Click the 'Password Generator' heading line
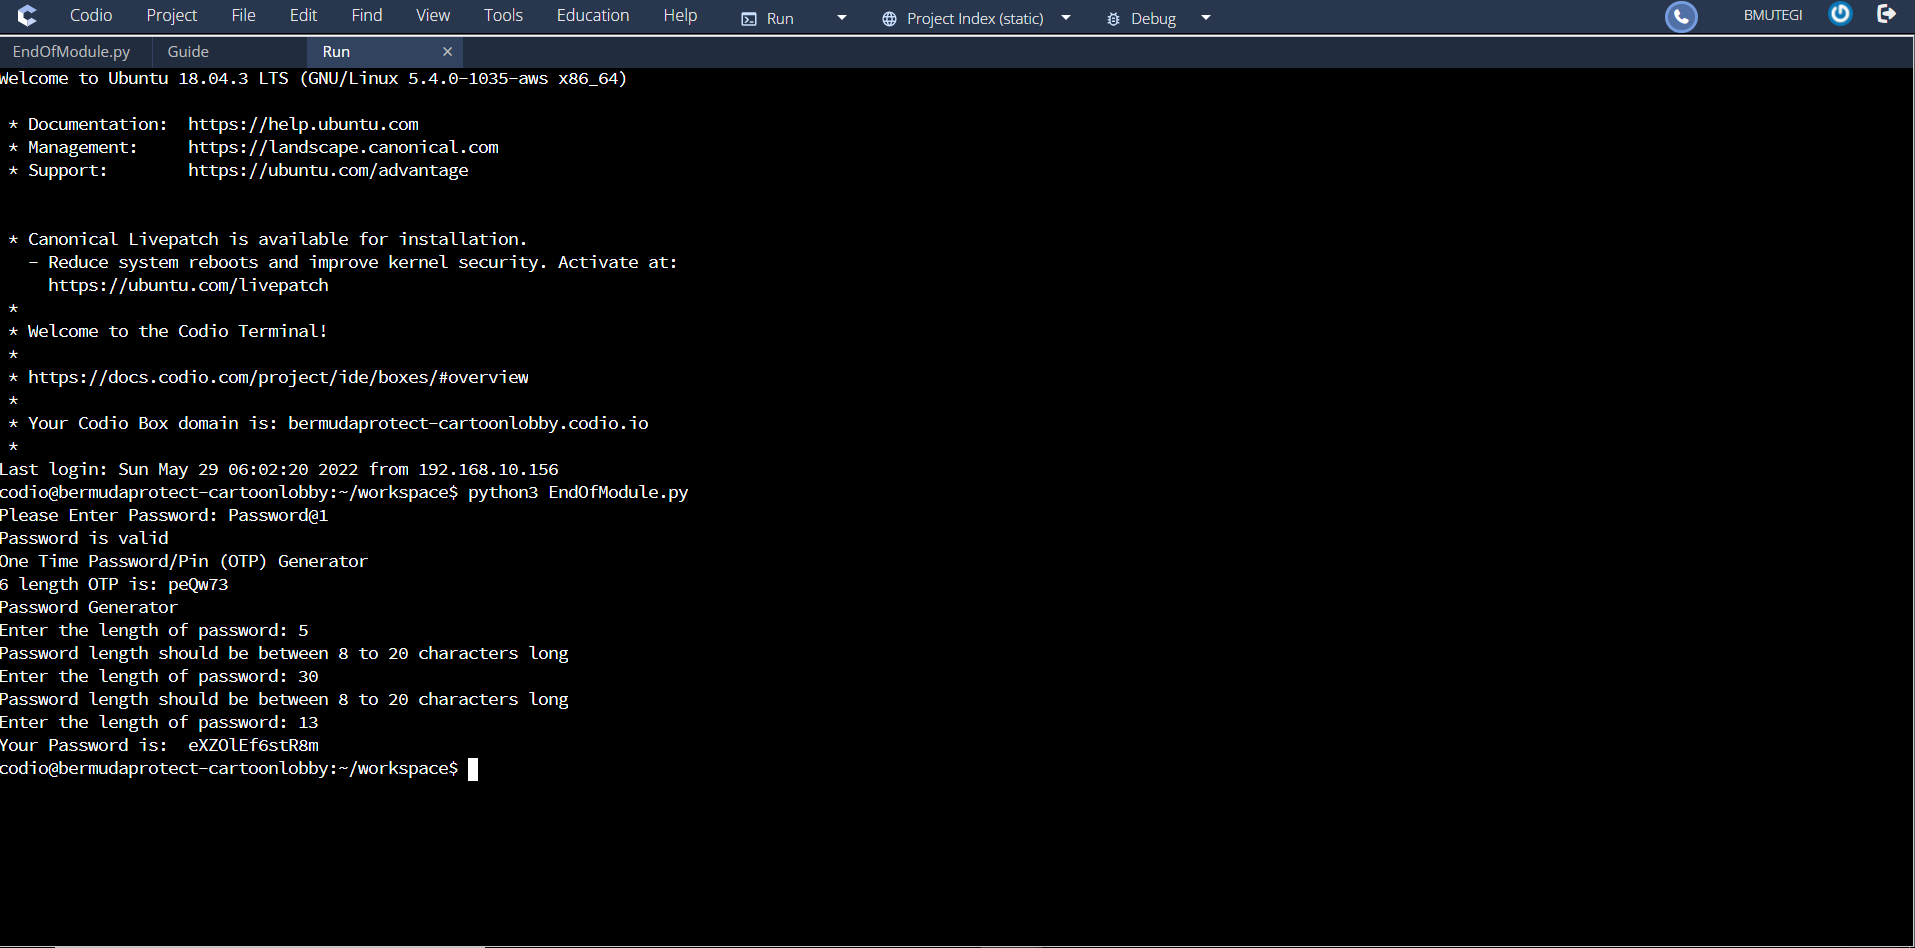 pos(89,607)
